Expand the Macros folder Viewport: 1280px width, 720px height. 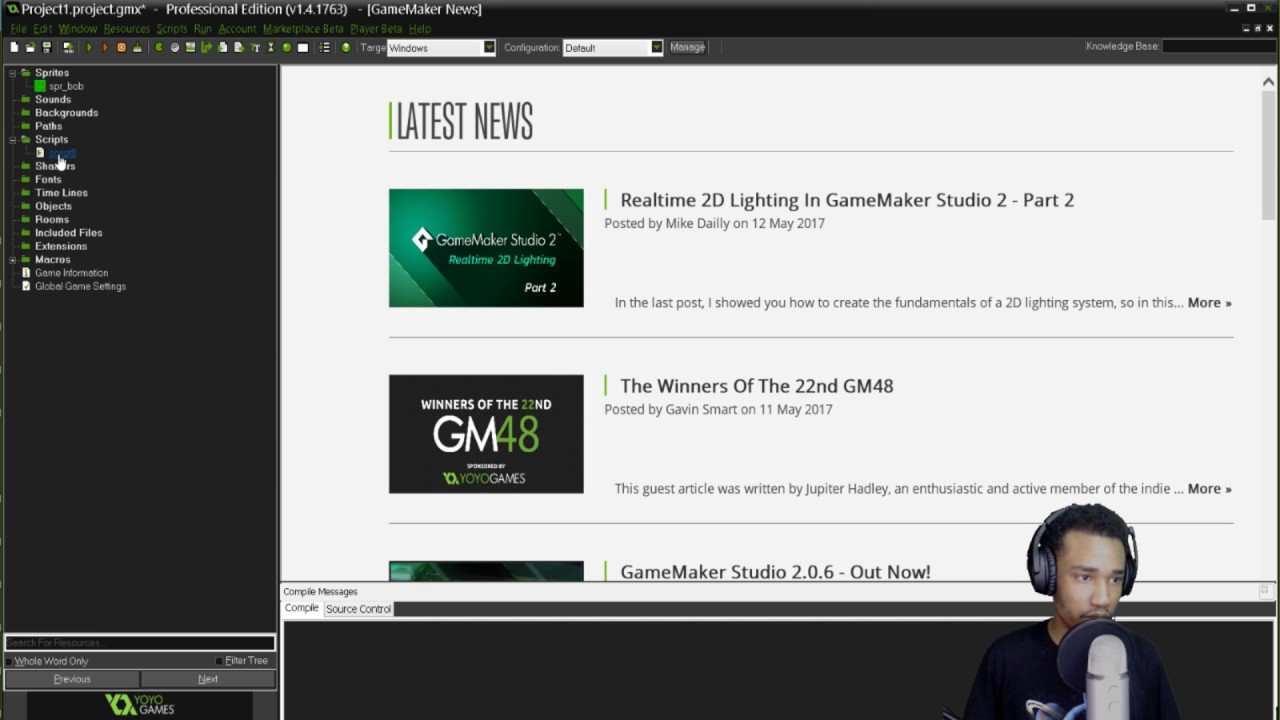(x=13, y=260)
